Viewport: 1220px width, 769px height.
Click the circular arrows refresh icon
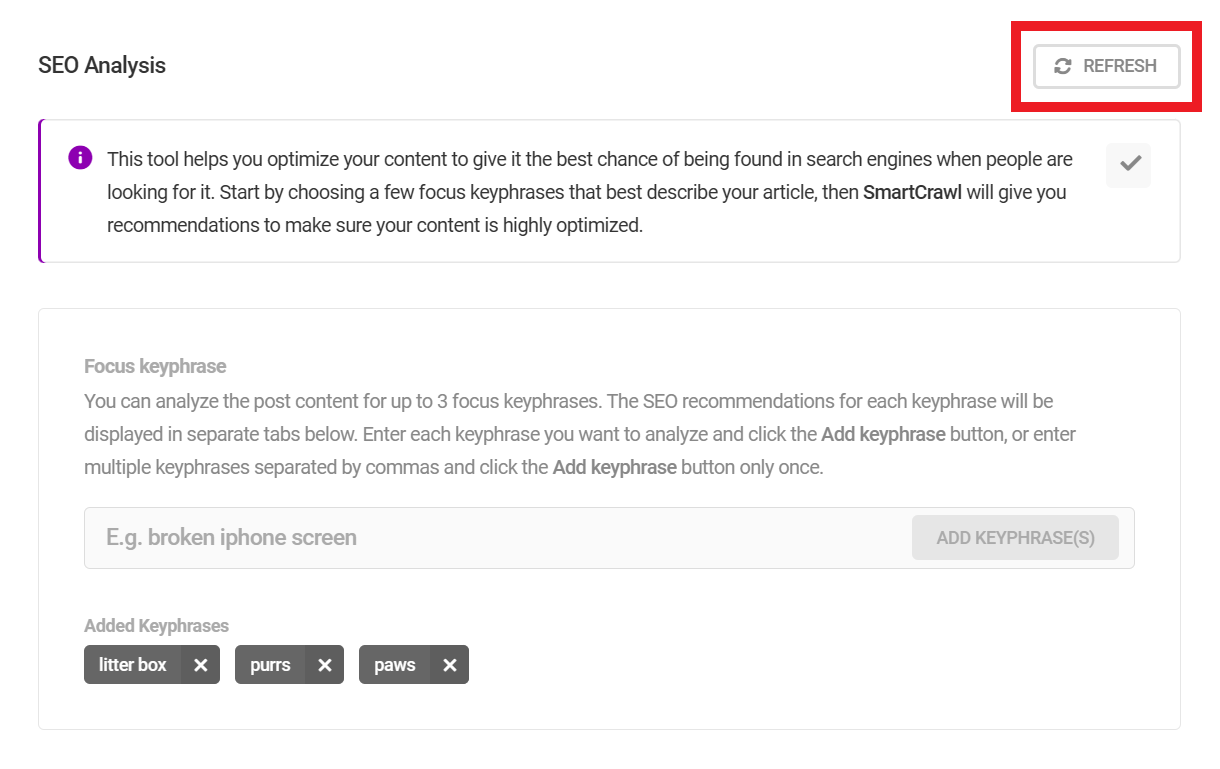pos(1063,66)
